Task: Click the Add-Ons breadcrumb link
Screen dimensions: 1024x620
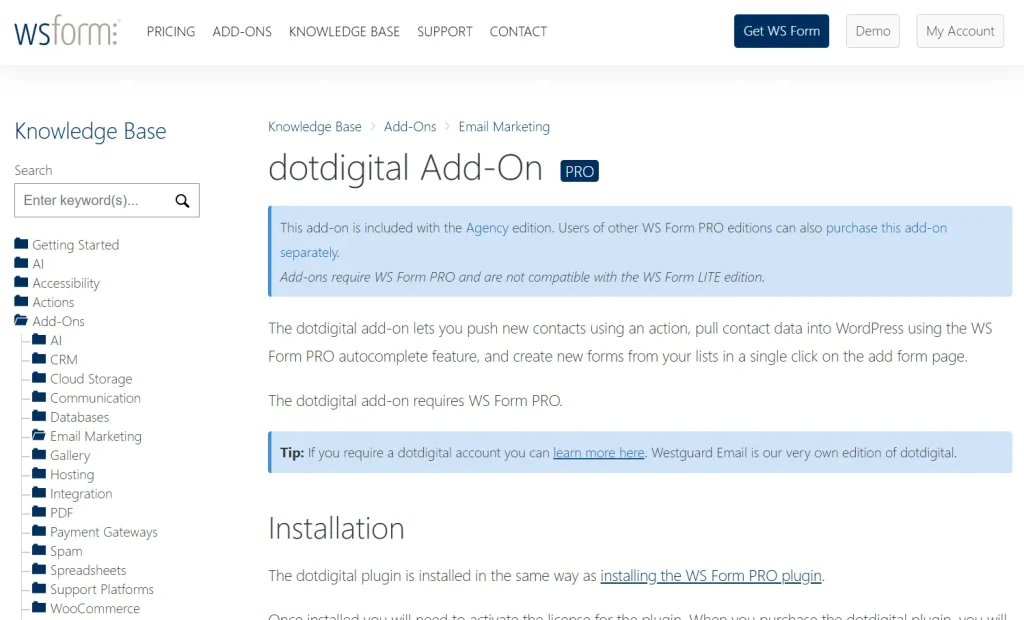Action: click(x=410, y=127)
